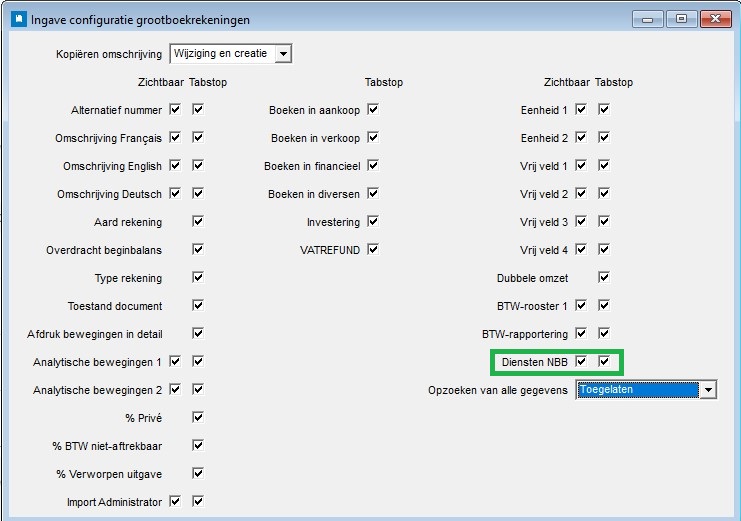Maximize the configuratie grootboekrekeningen window
This screenshot has height=521, width=741.
[681, 19]
